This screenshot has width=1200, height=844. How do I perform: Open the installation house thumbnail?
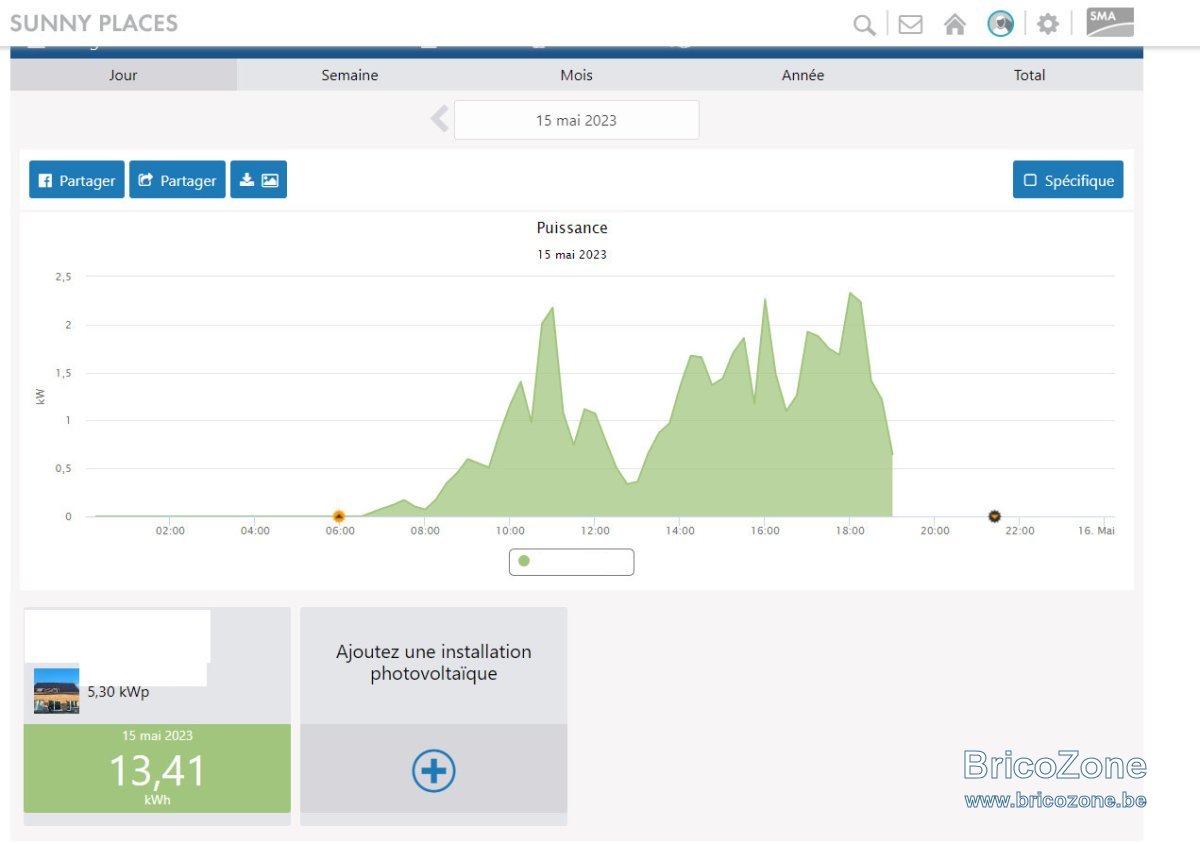[56, 690]
